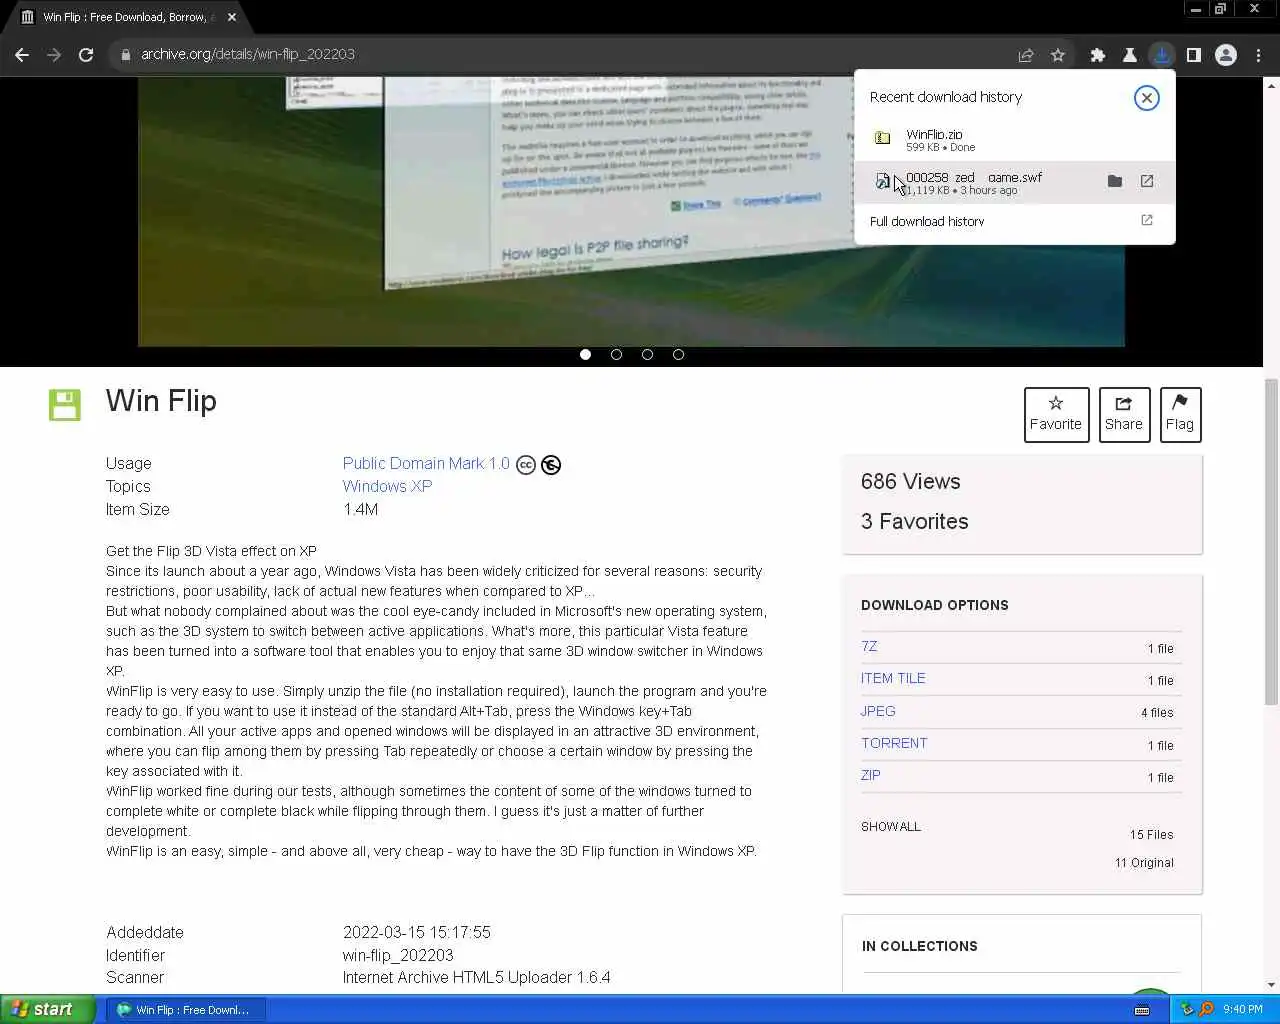Click the Favorite button
The height and width of the screenshot is (1024, 1280).
[1056, 414]
